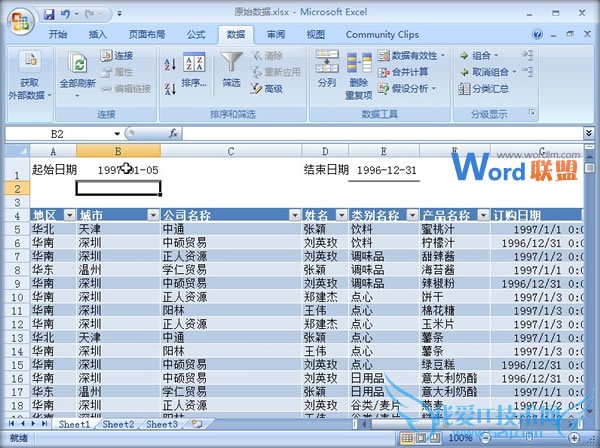Click the Name Box showing B2
The image size is (600, 448).
click(x=57, y=134)
